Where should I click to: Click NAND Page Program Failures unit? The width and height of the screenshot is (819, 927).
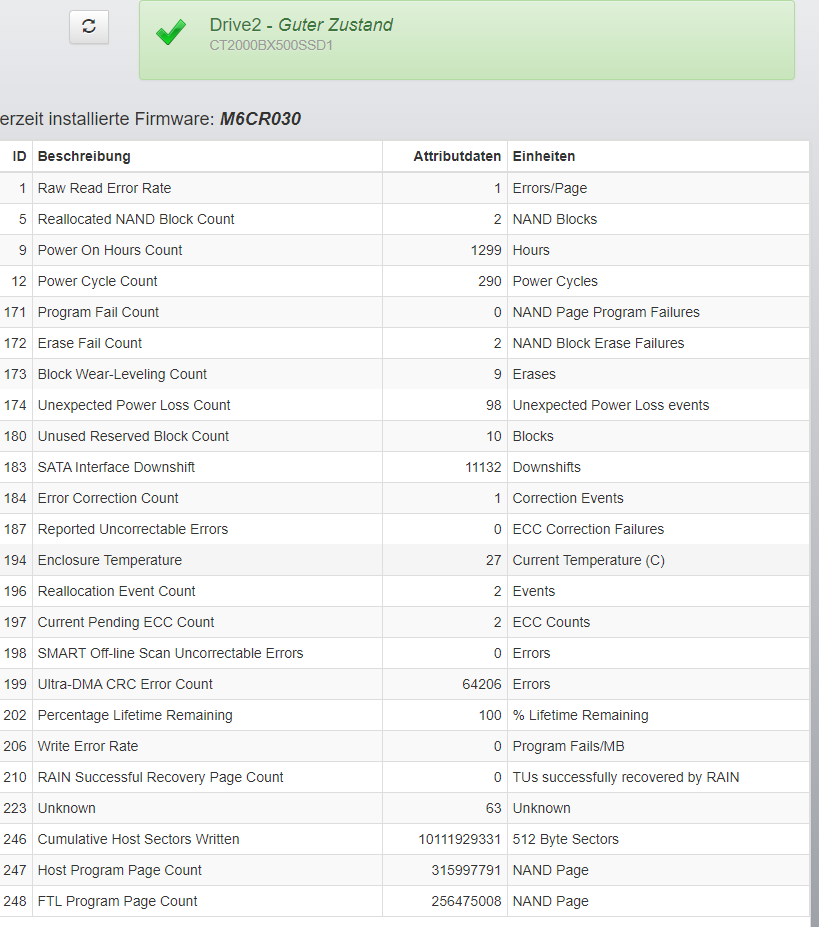click(x=606, y=312)
